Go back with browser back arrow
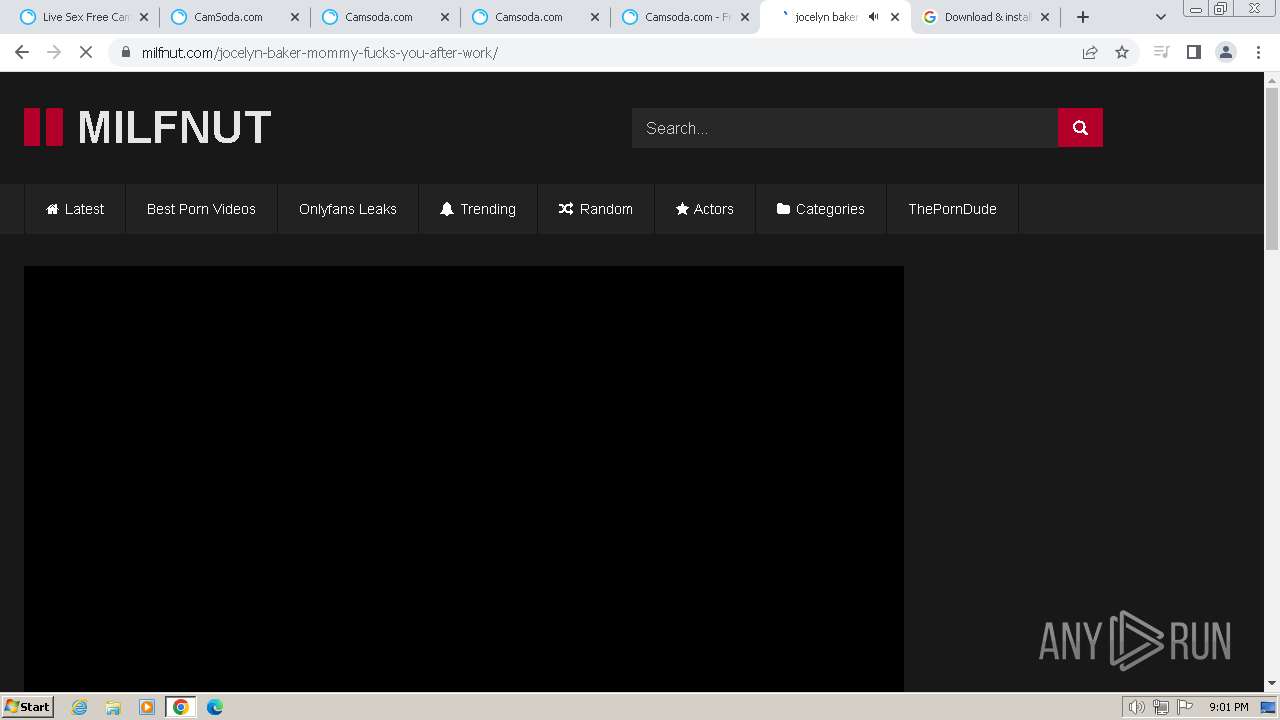The height and width of the screenshot is (720, 1280). point(22,52)
